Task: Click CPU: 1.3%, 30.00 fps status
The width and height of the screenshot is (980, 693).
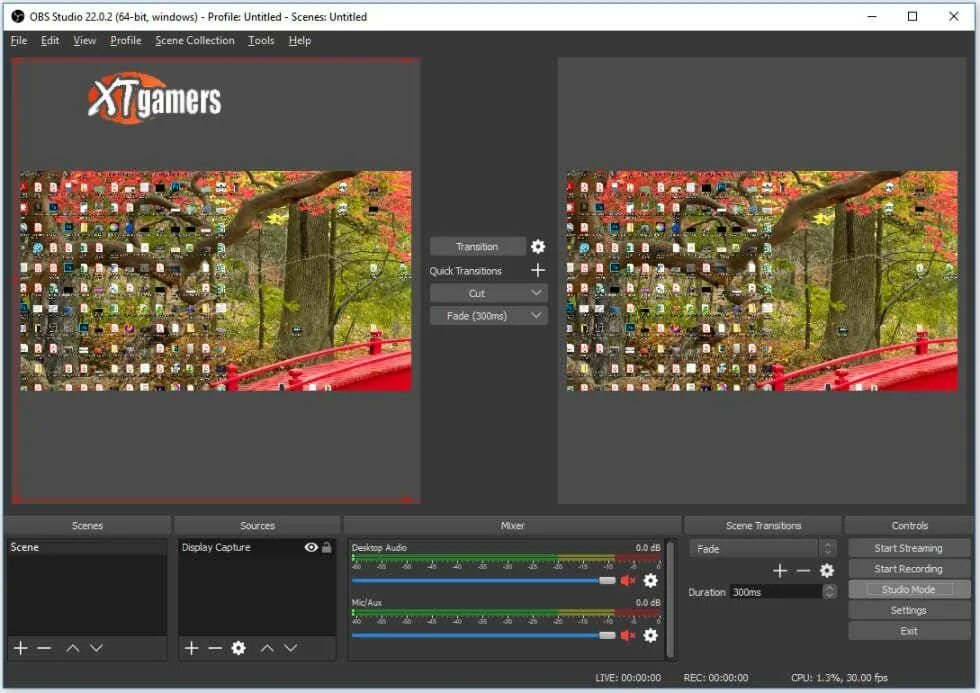Action: tap(839, 677)
